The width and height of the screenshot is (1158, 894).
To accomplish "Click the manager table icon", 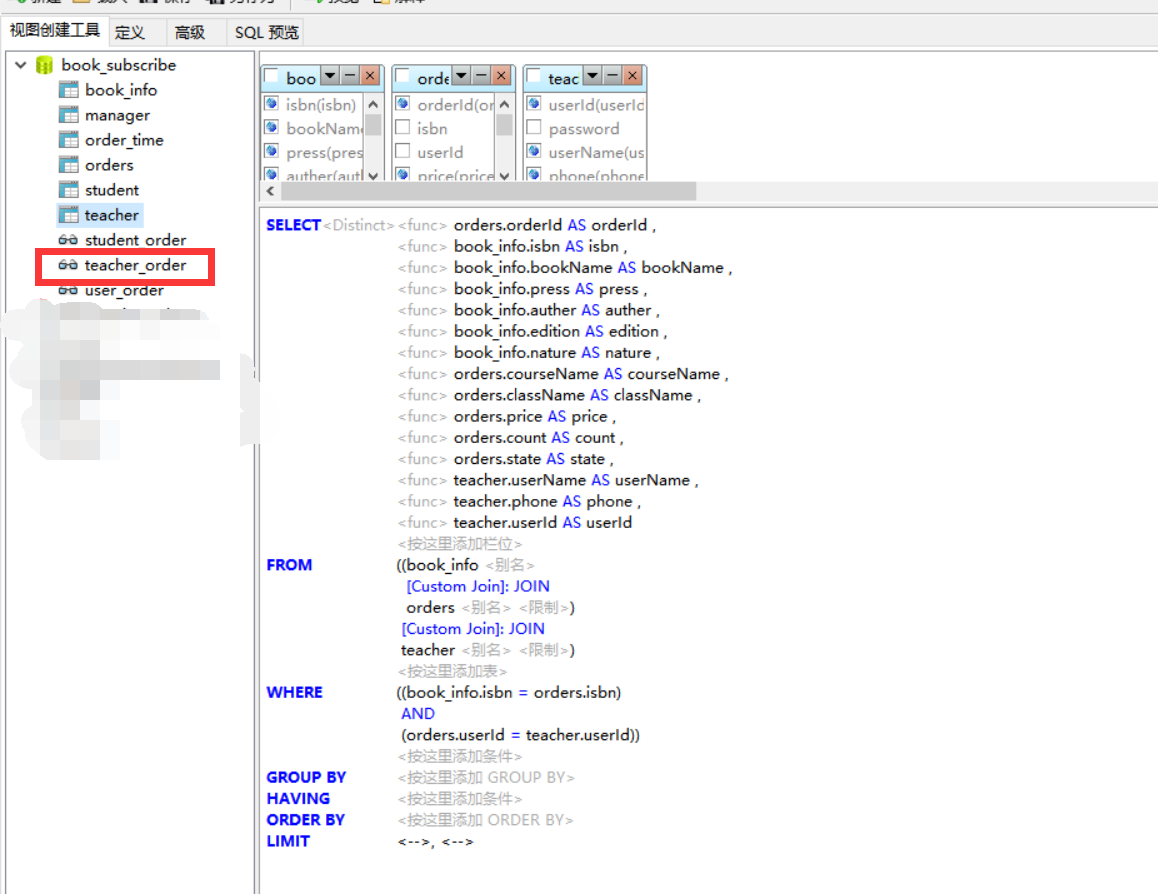I will coord(69,115).
